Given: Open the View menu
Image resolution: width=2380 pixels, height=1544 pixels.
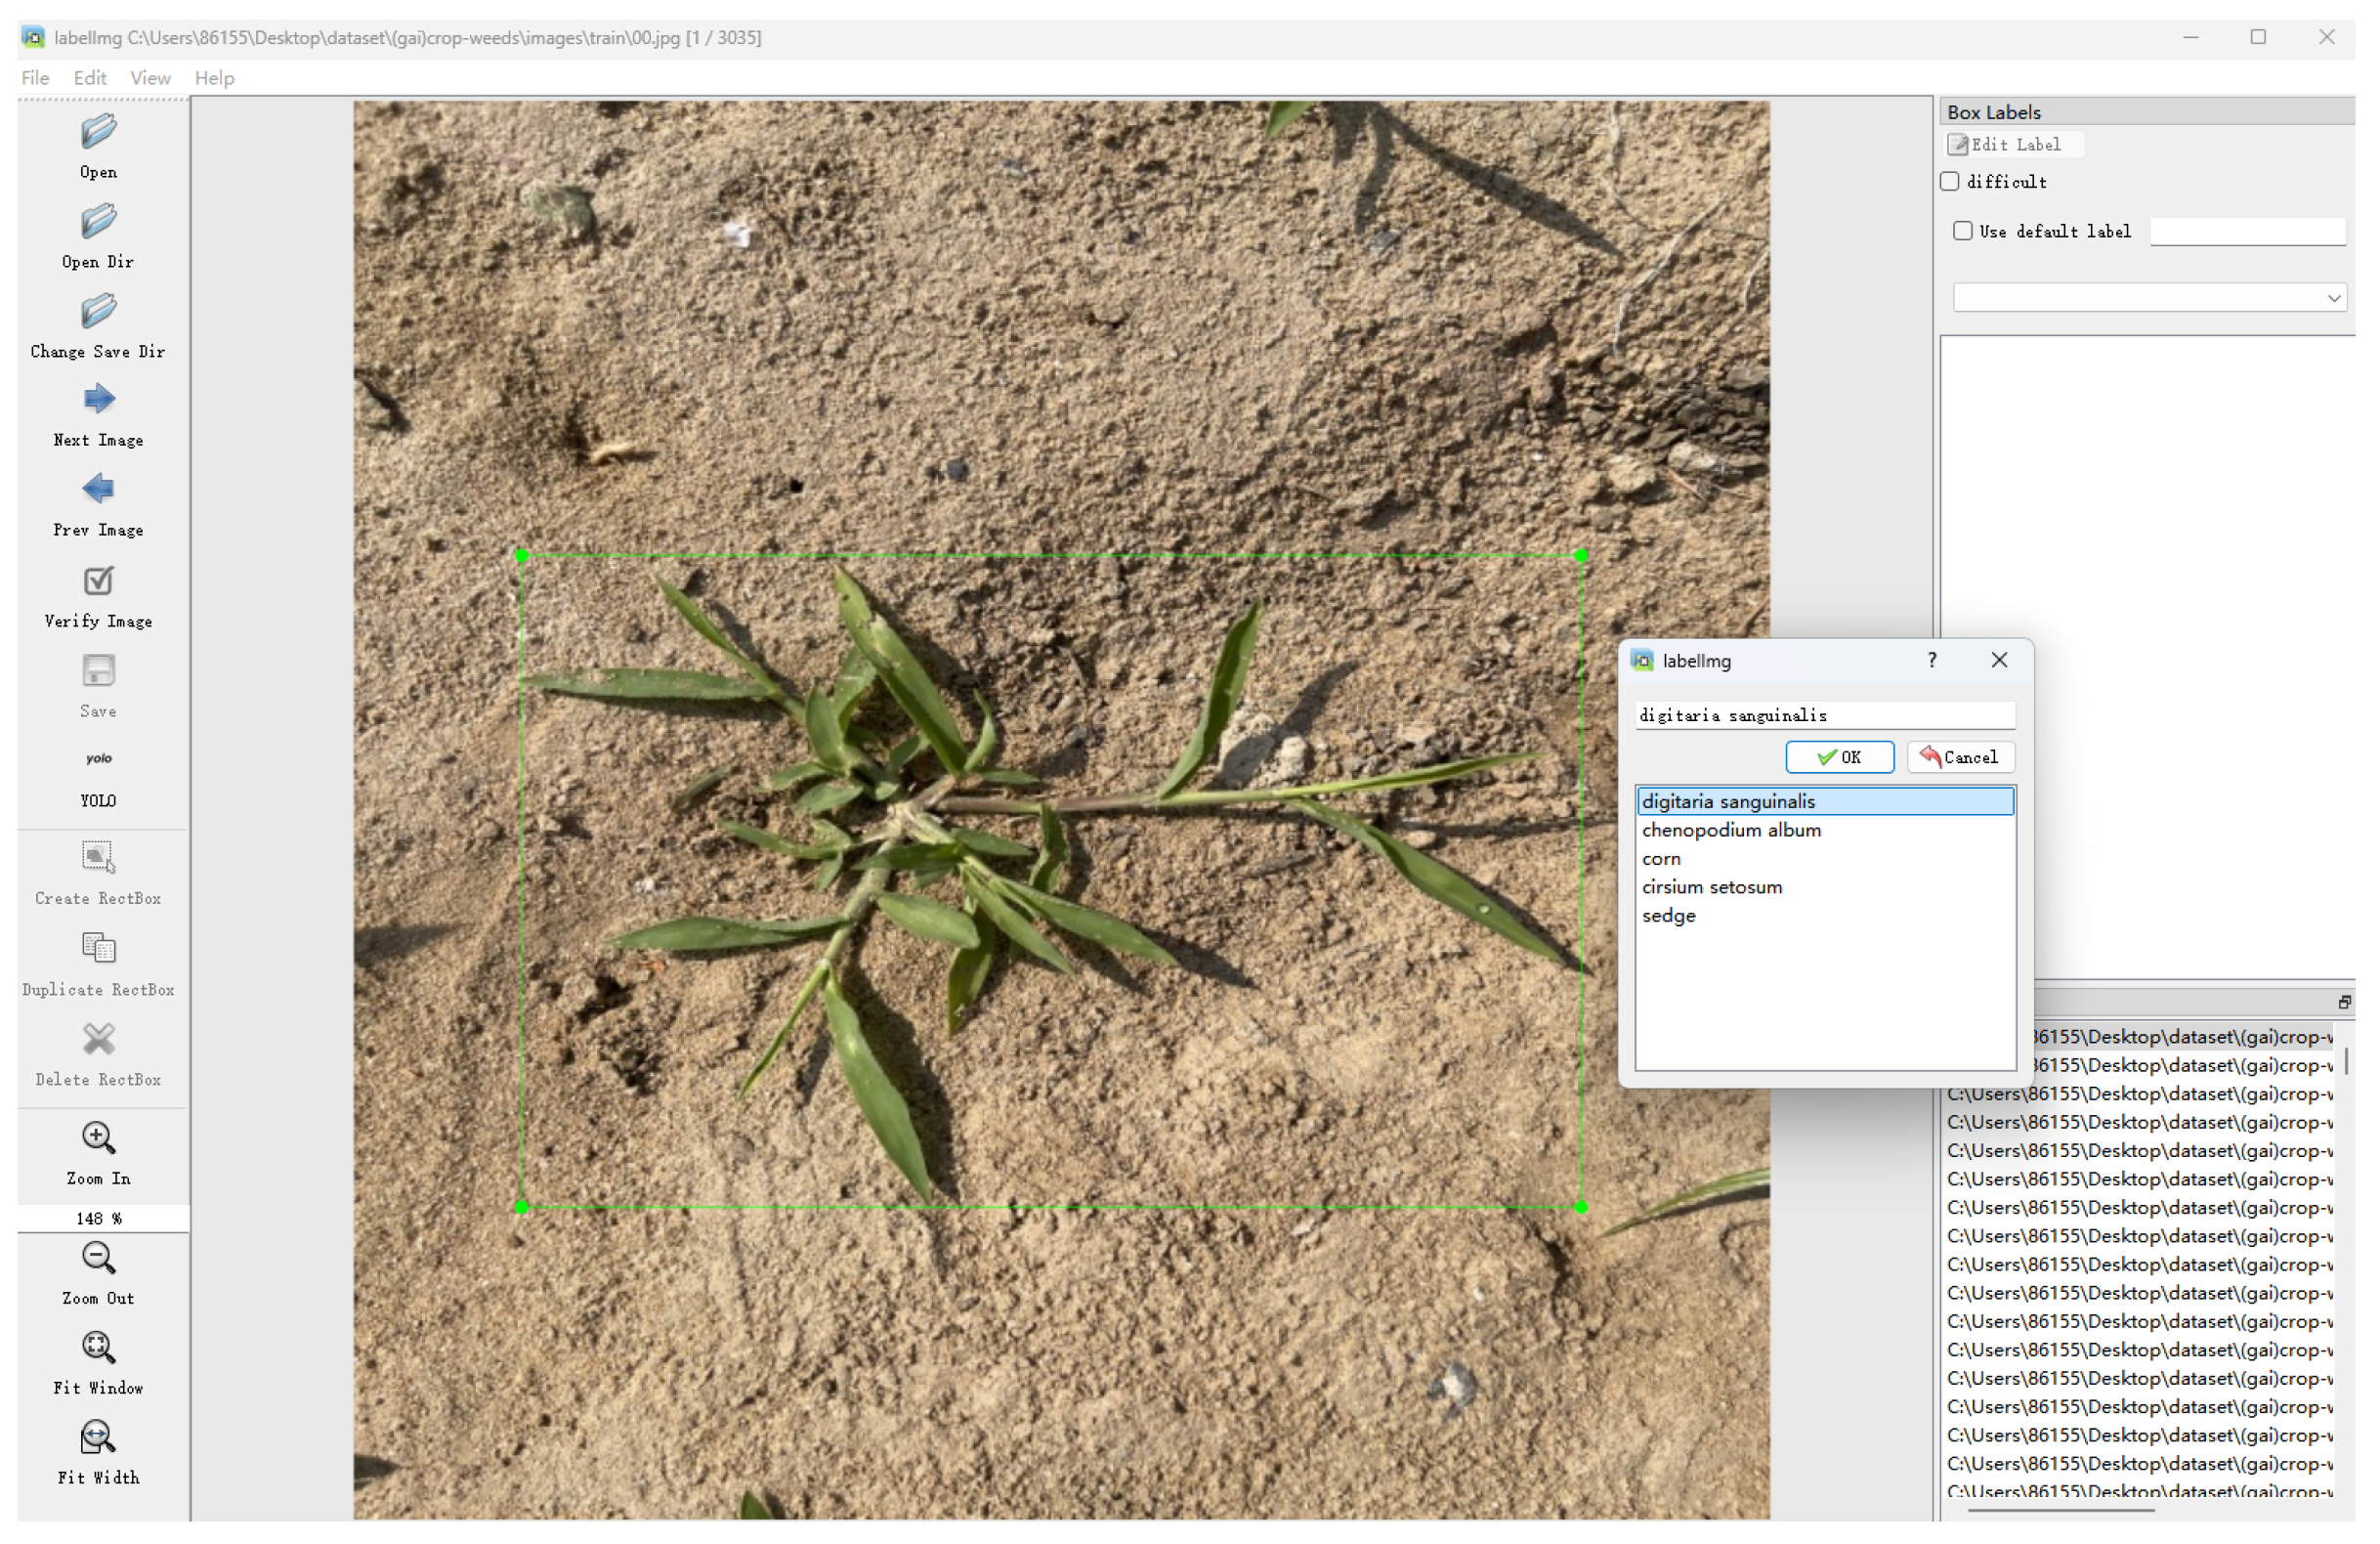Looking at the screenshot, I should (150, 78).
